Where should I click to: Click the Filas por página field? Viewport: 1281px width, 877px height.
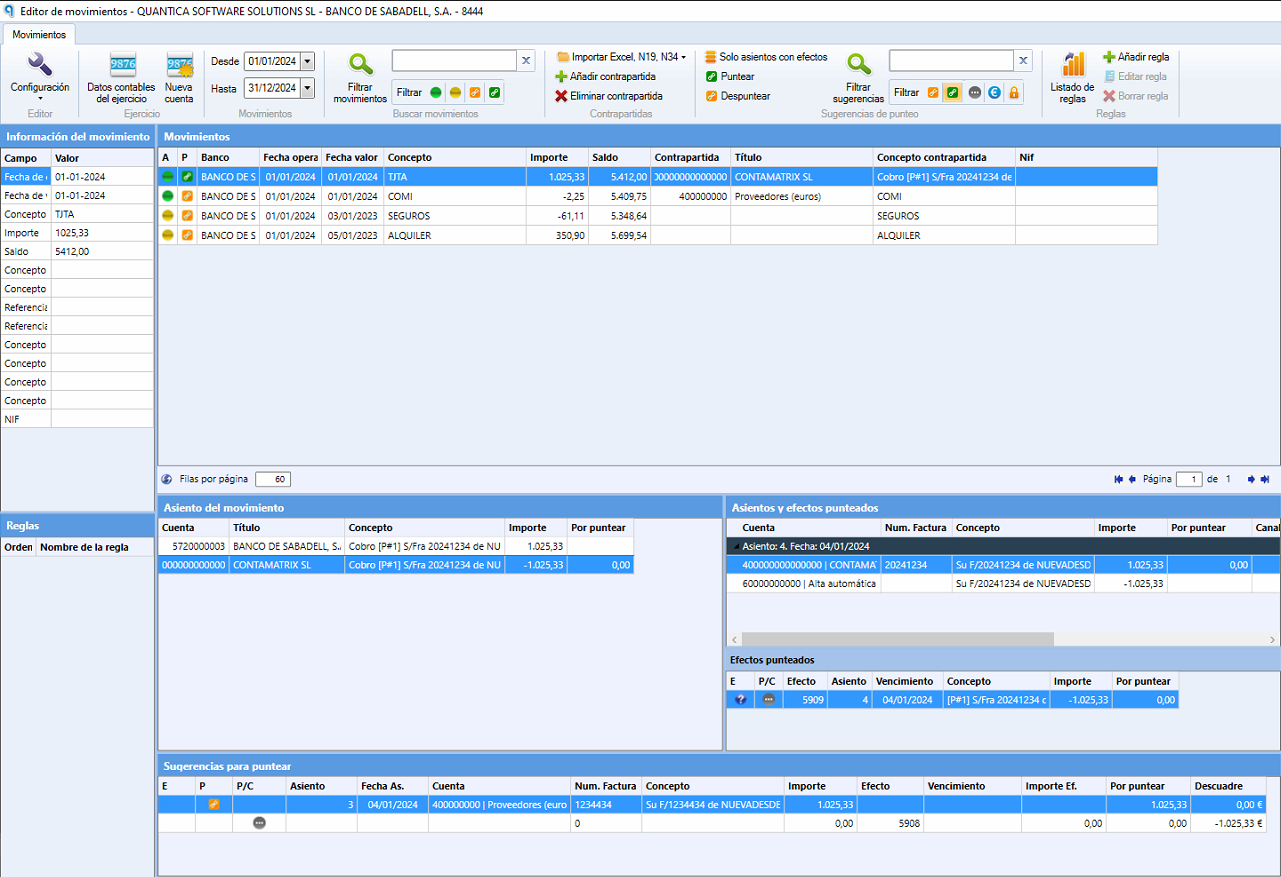click(x=273, y=479)
